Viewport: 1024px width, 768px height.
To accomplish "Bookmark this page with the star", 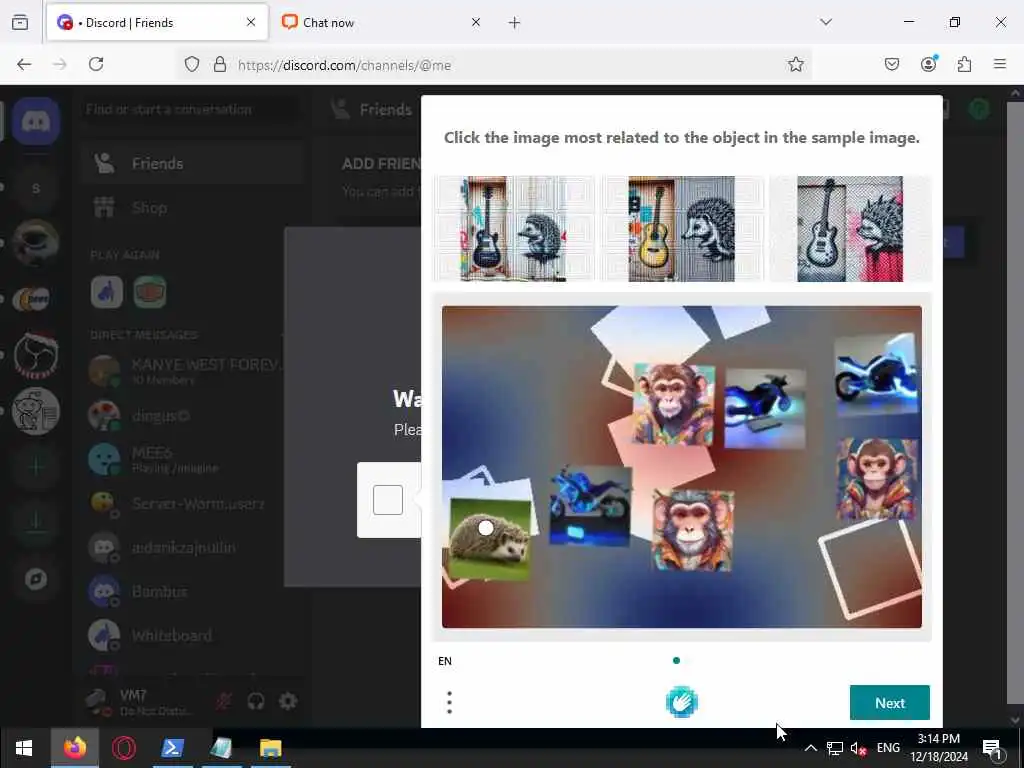I will [795, 64].
